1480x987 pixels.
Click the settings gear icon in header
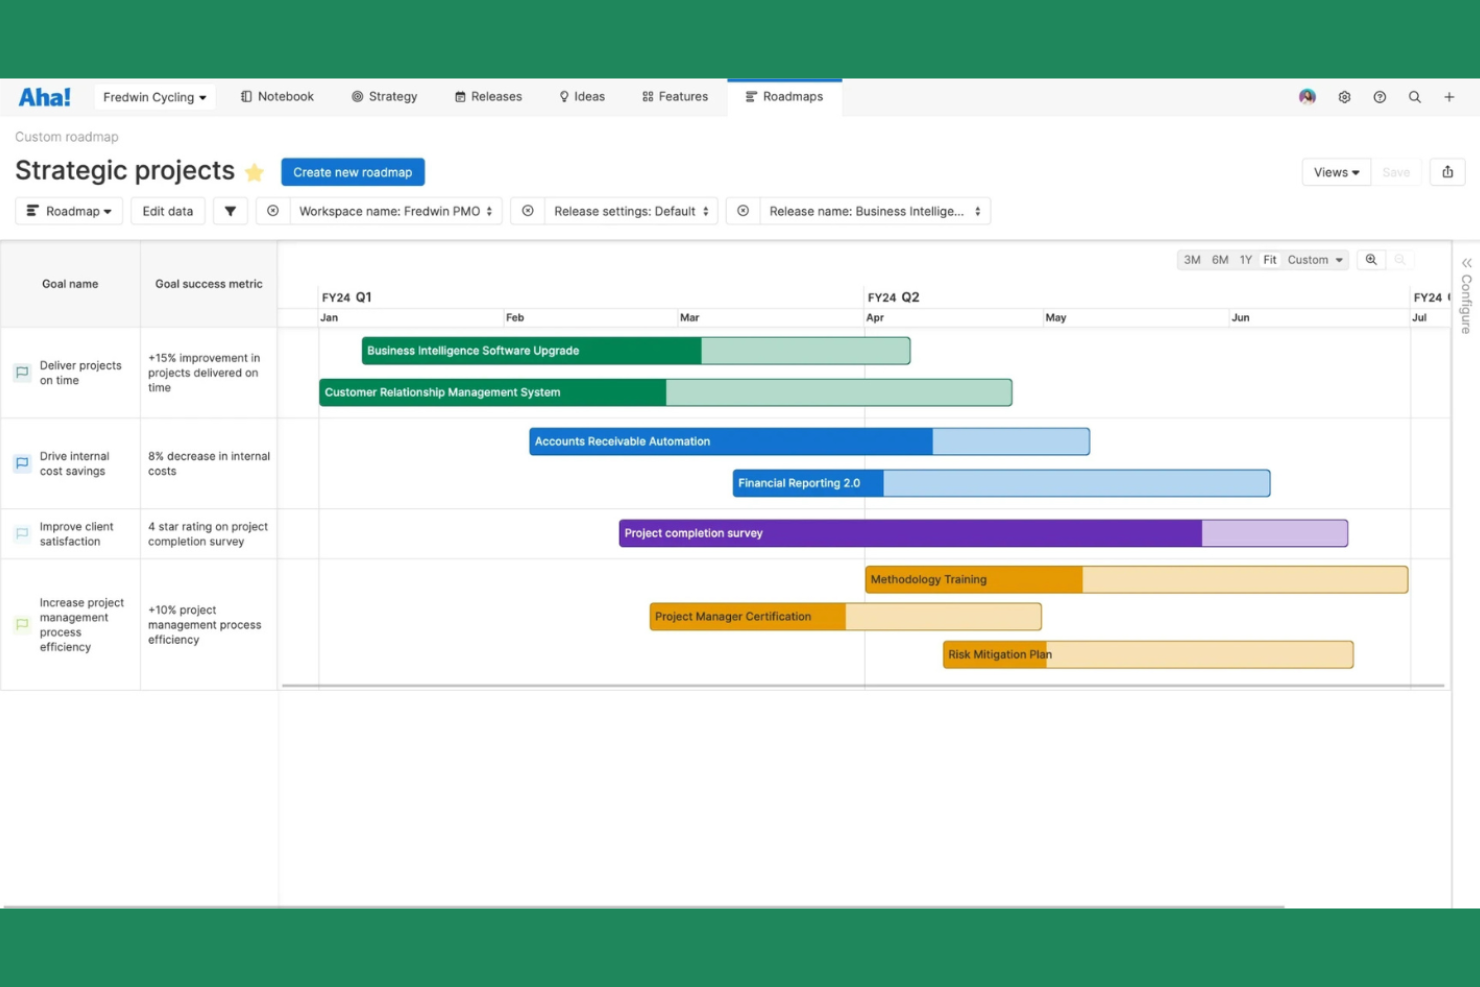click(x=1344, y=97)
